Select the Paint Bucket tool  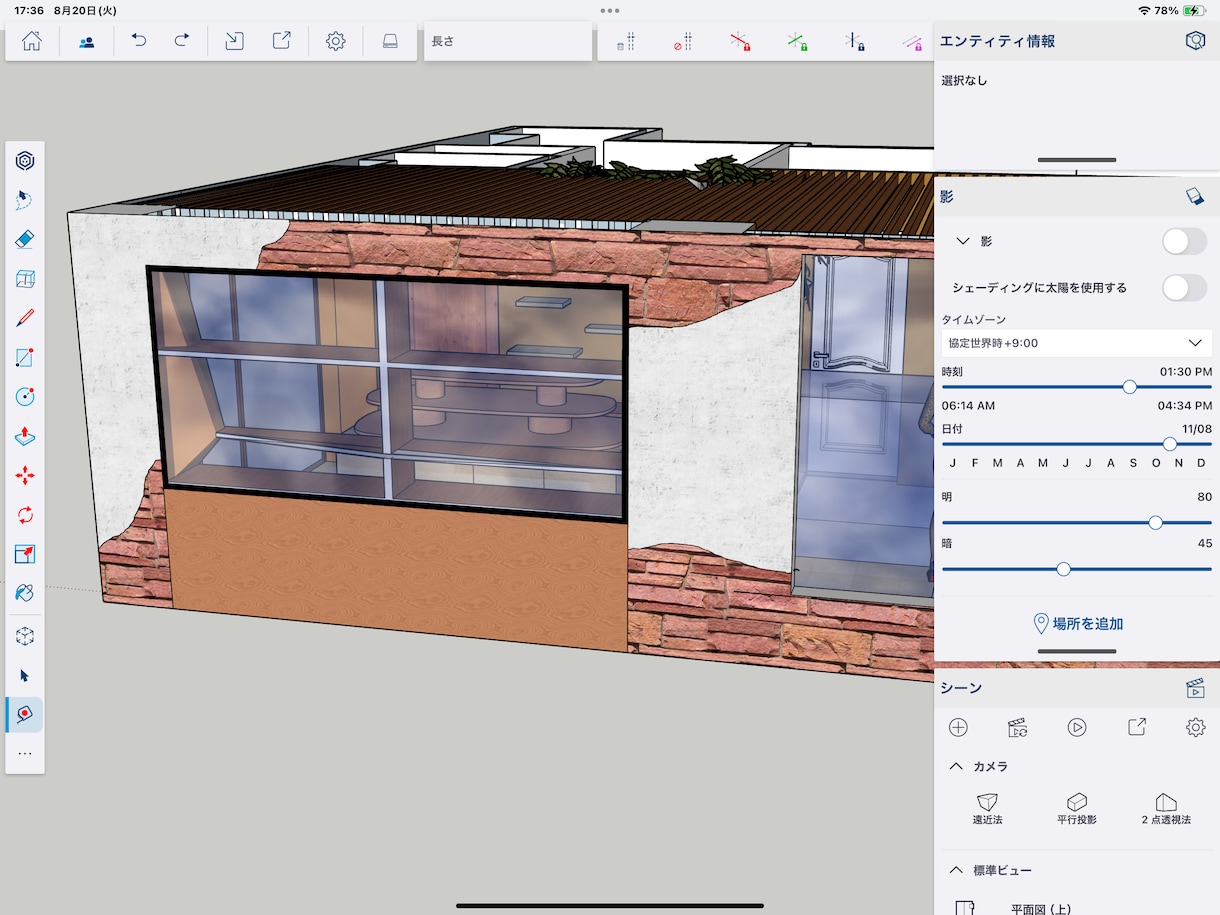(25, 593)
